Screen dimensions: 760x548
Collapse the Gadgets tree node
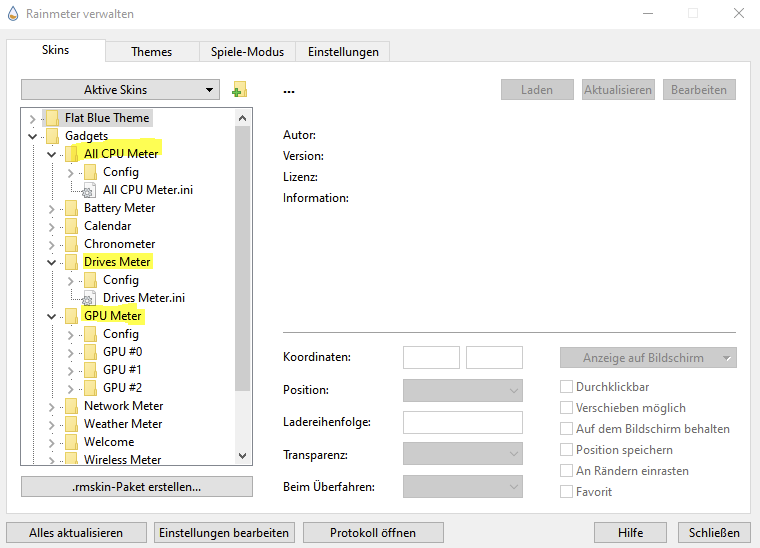click(x=32, y=136)
